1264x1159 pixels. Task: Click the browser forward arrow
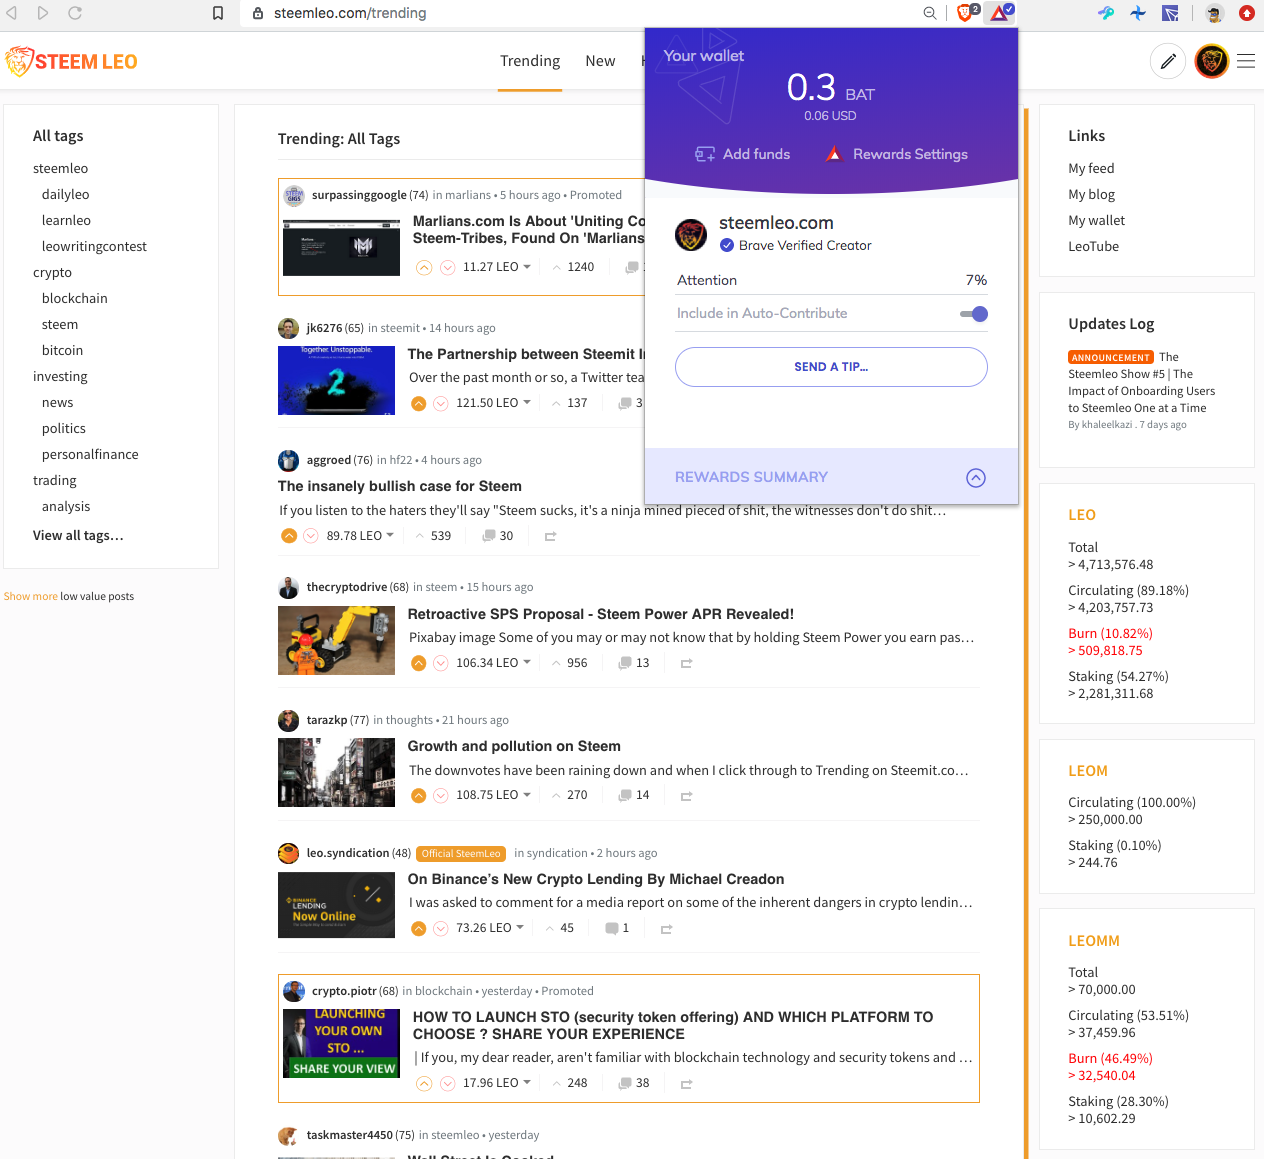(x=43, y=13)
